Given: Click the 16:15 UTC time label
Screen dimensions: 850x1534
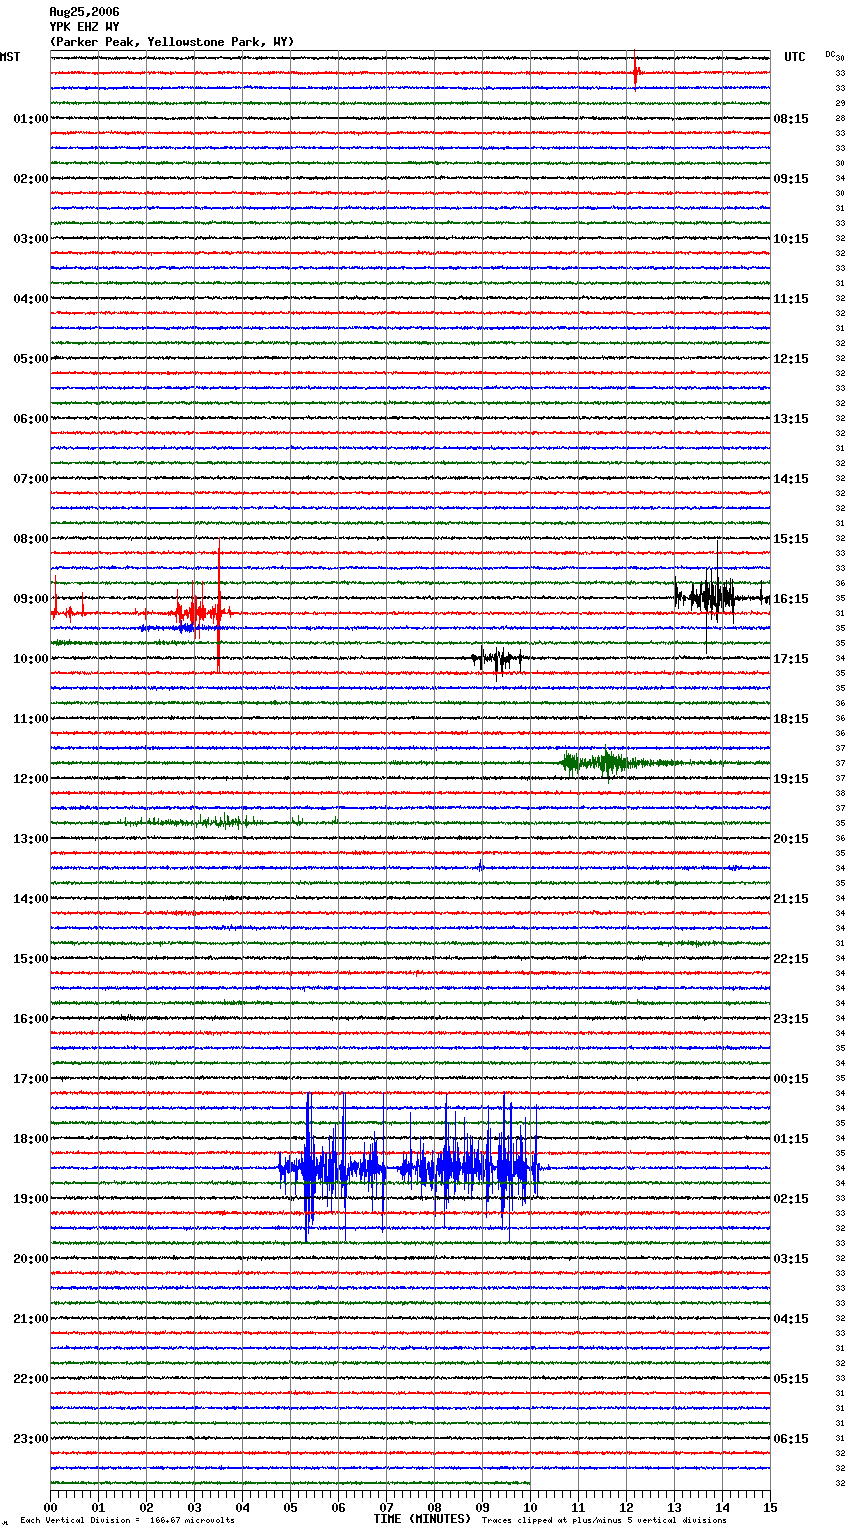Looking at the screenshot, I should click(791, 599).
